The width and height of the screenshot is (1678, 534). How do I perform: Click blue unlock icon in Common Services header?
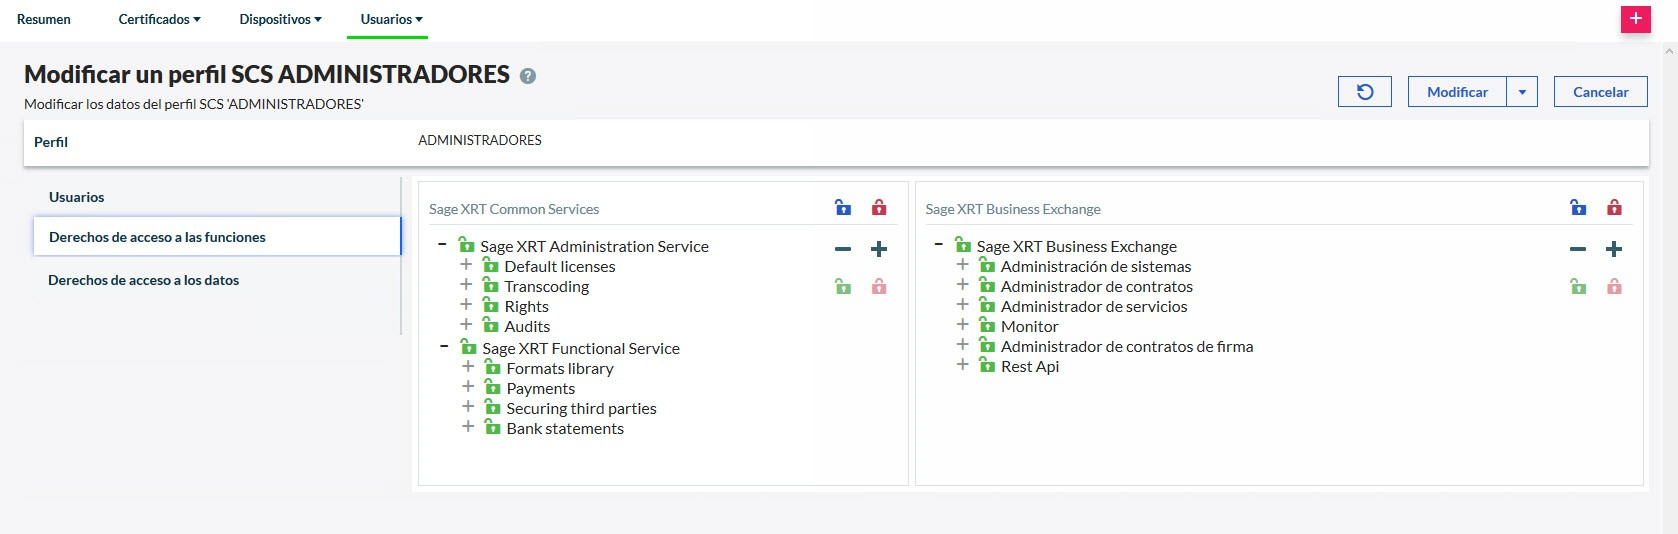(843, 208)
